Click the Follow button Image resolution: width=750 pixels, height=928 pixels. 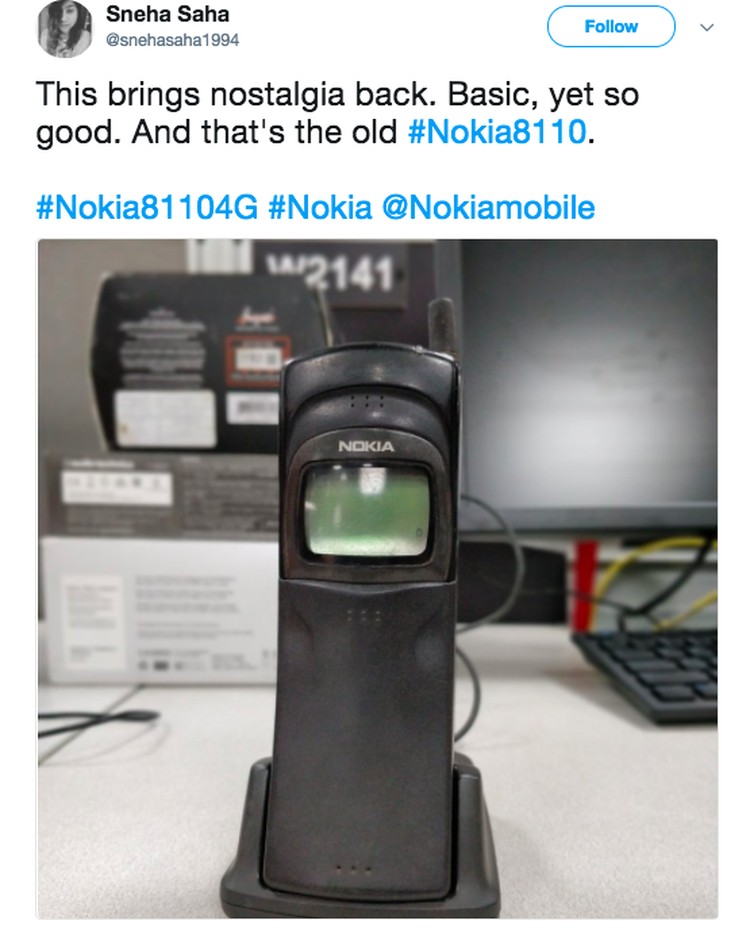click(611, 27)
